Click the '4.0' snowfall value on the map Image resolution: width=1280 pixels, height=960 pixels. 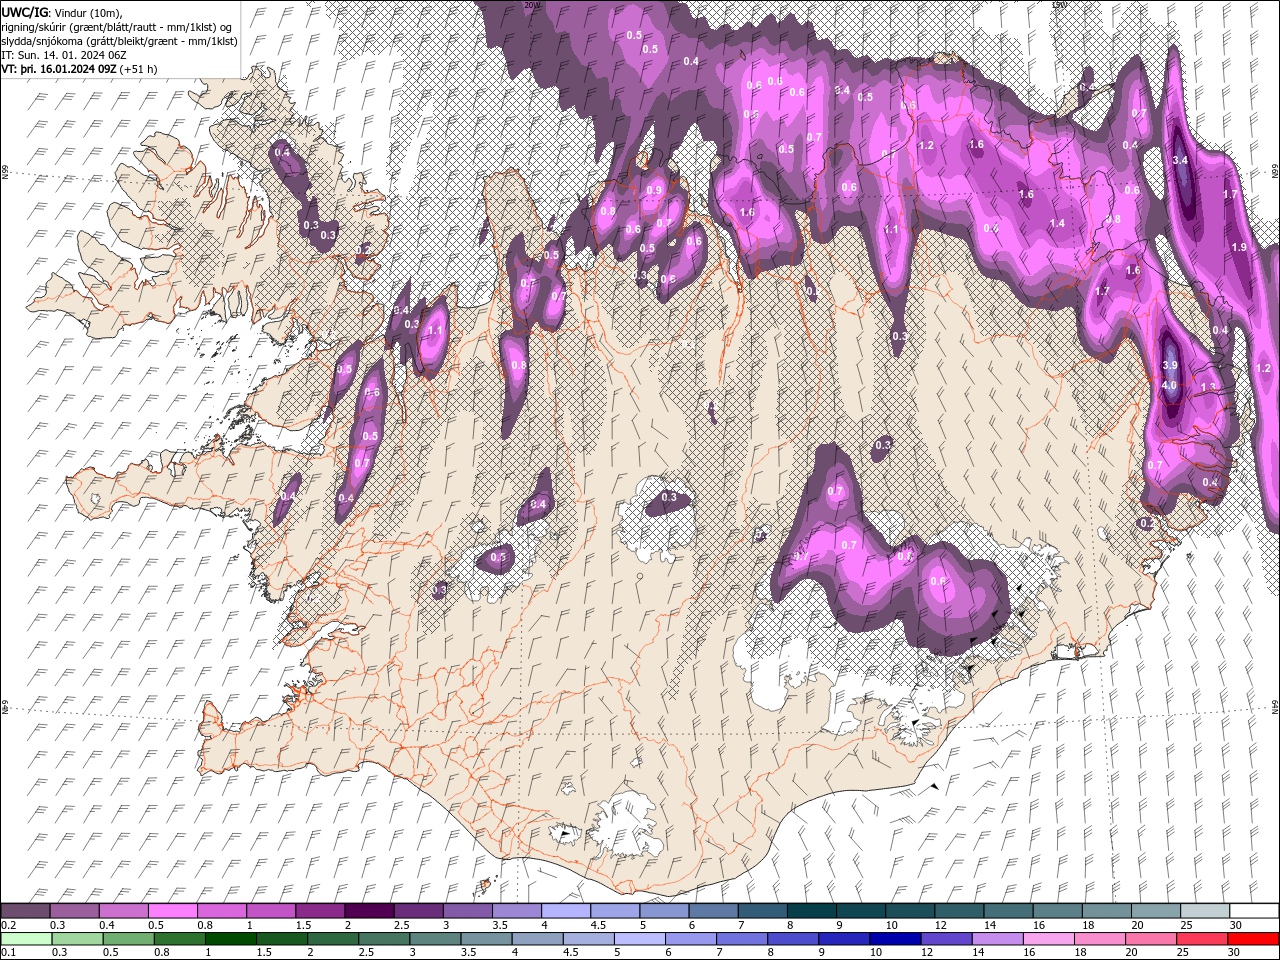coord(1169,385)
